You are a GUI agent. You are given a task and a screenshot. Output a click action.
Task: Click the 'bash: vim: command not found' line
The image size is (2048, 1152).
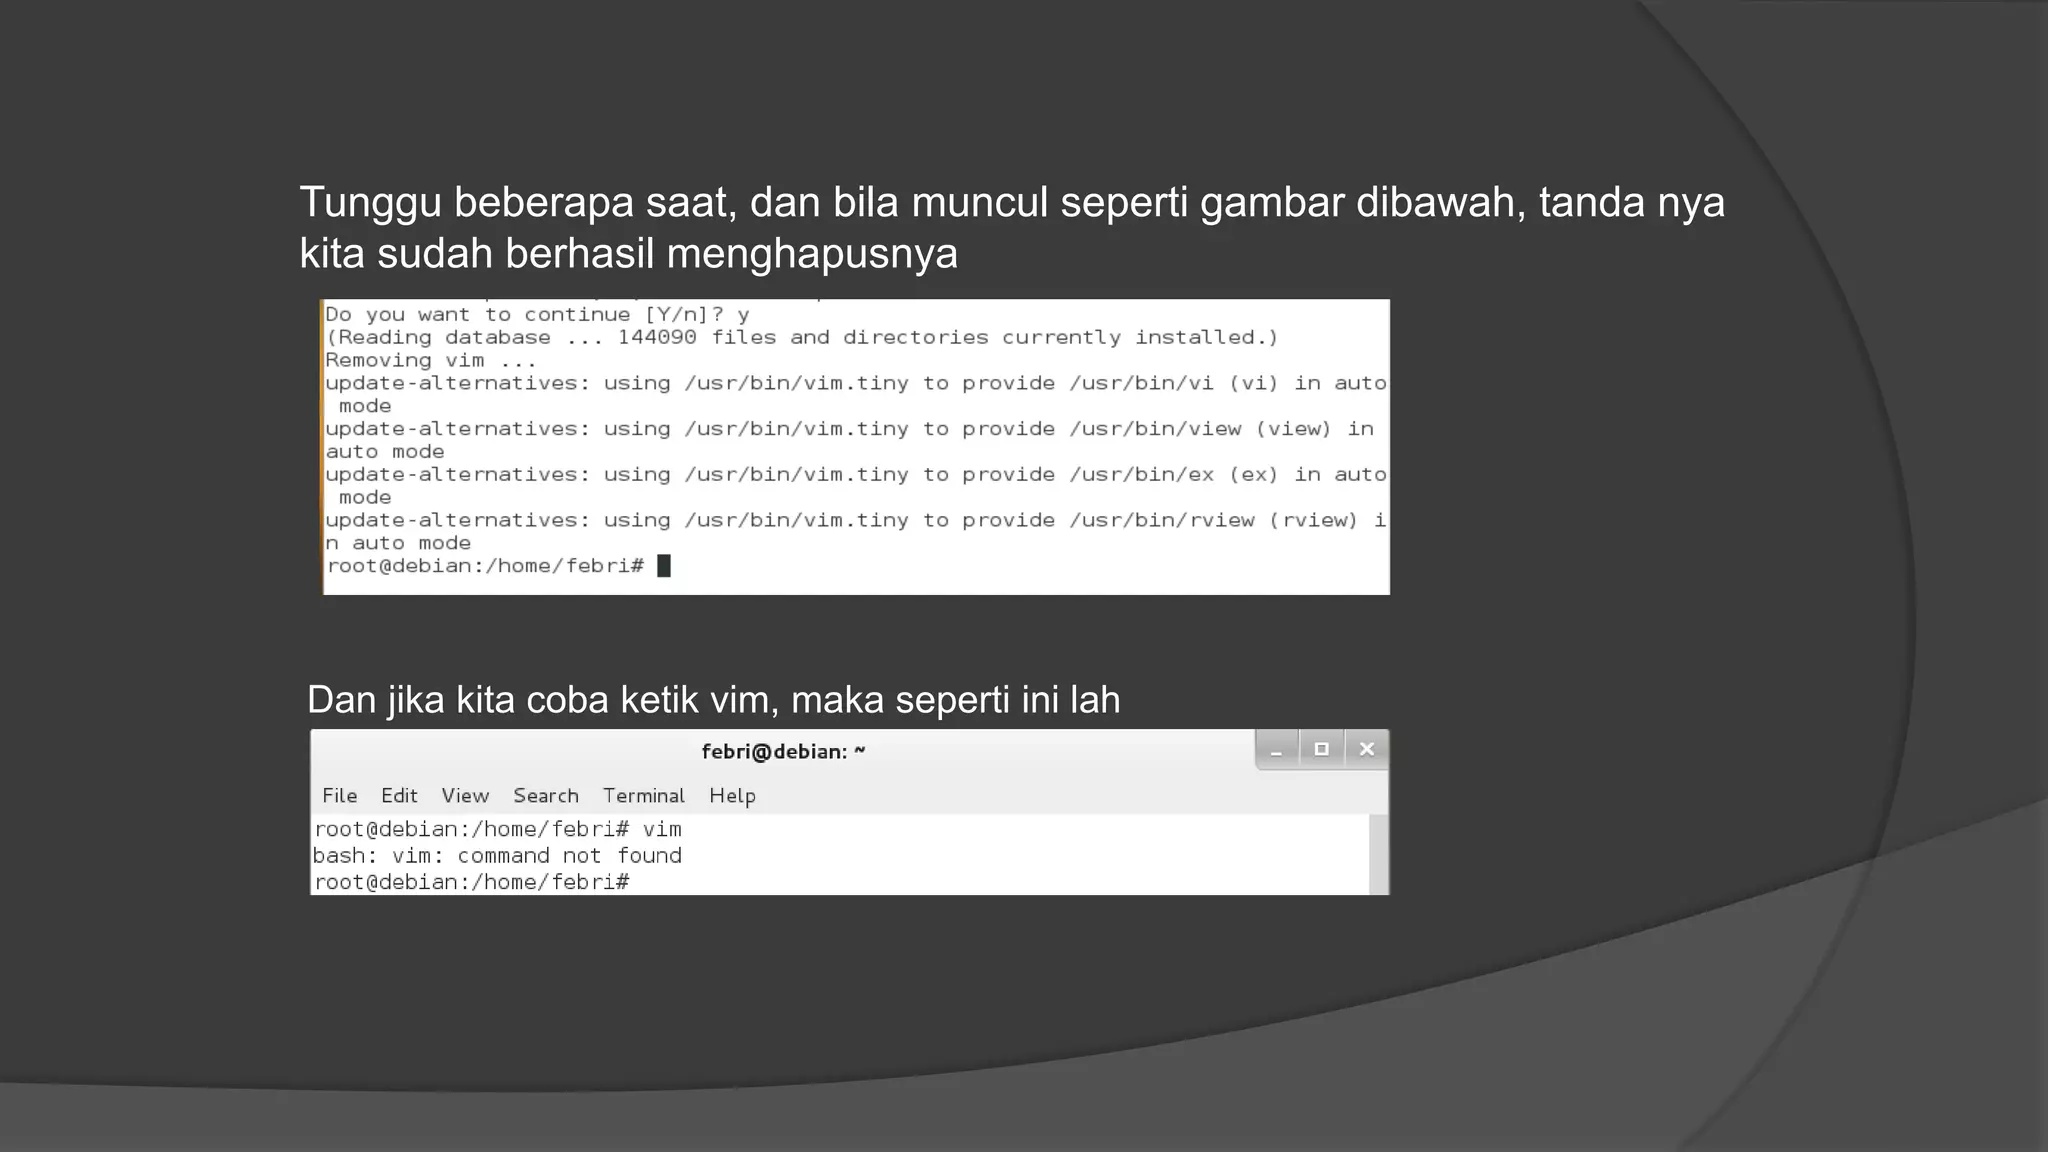coord(497,856)
